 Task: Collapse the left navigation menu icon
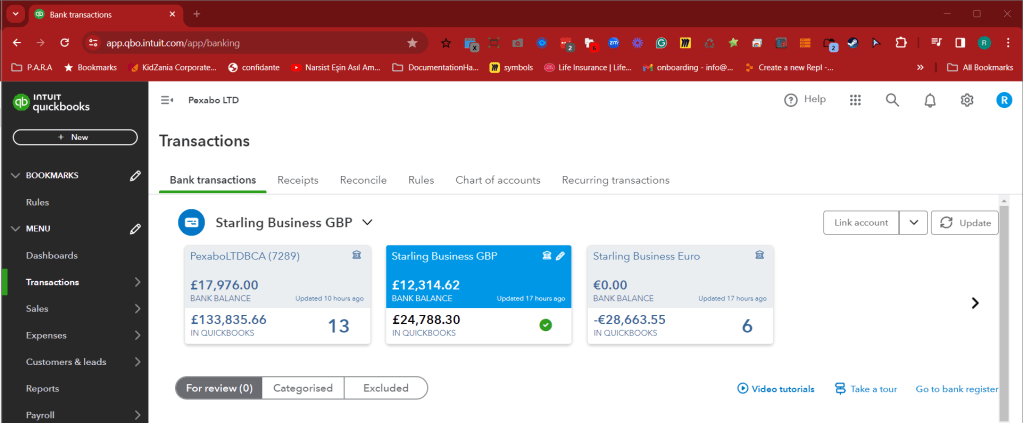(167, 100)
